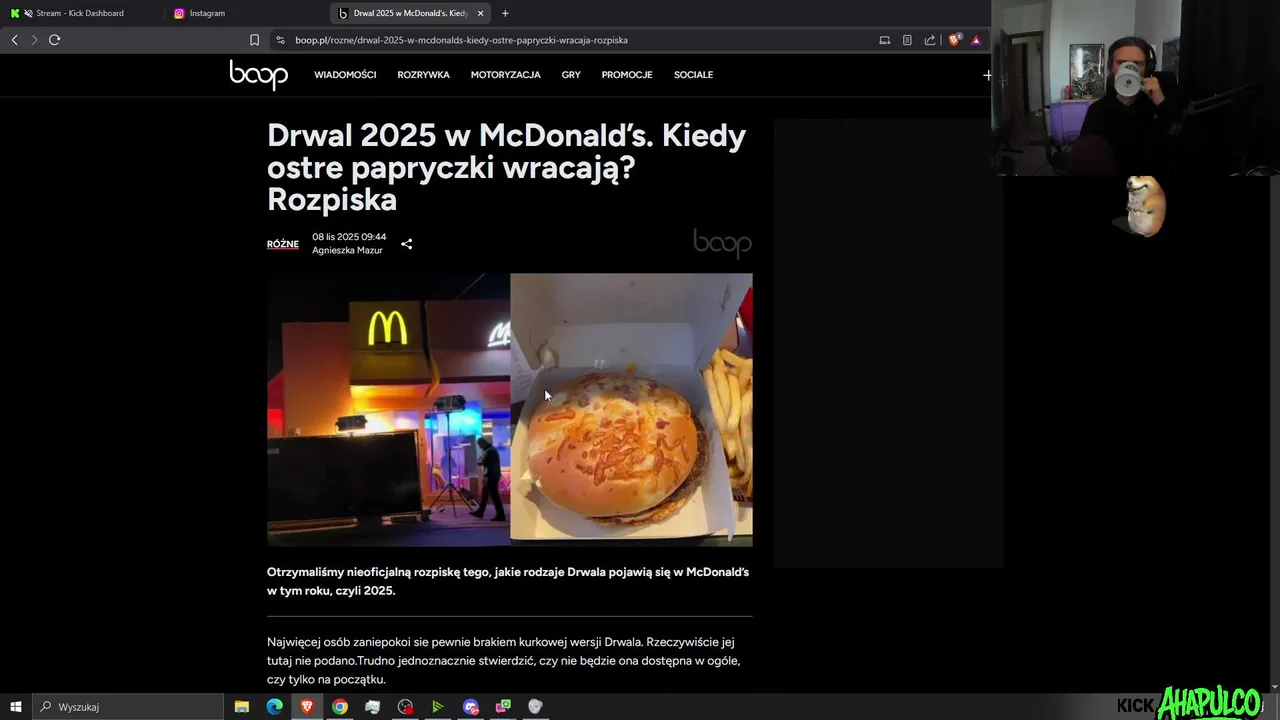Click the boop logo in site header
This screenshot has height=720, width=1280.
click(258, 75)
